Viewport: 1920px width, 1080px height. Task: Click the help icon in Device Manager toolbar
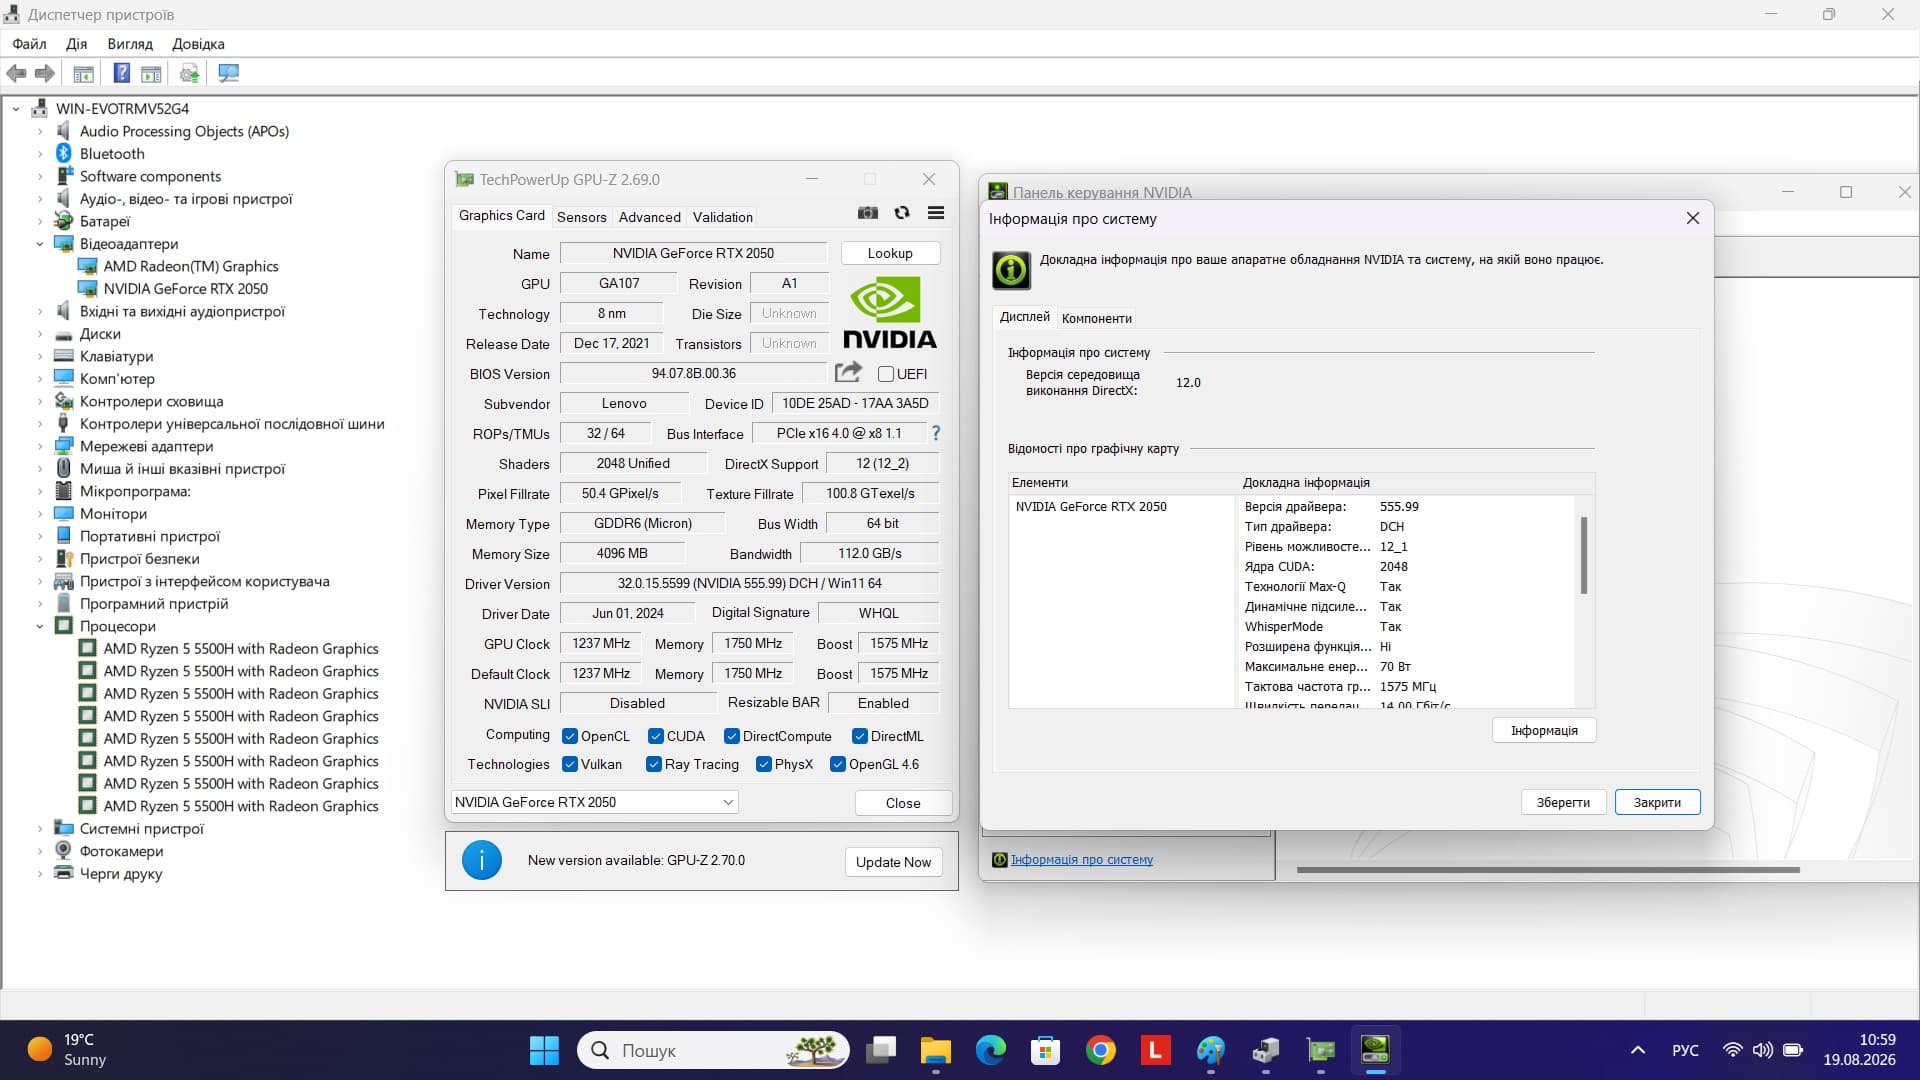tap(121, 73)
